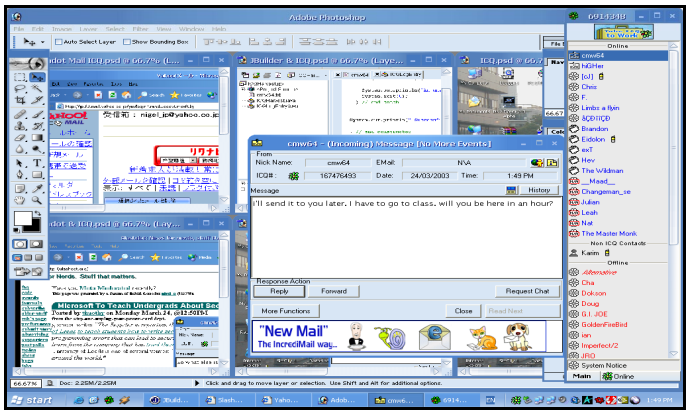Switch to the Main tab in ICQ
Image resolution: width=687 pixels, height=414 pixels.
(581, 376)
